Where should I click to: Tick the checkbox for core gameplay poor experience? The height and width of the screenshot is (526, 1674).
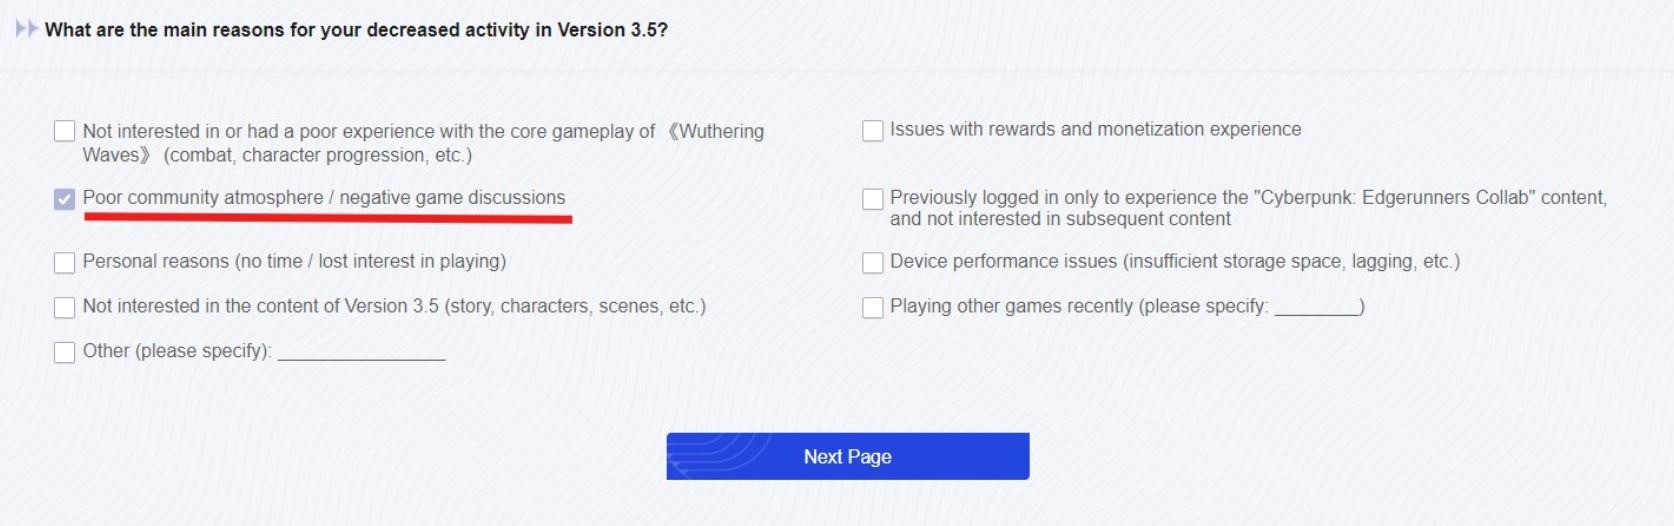[64, 131]
